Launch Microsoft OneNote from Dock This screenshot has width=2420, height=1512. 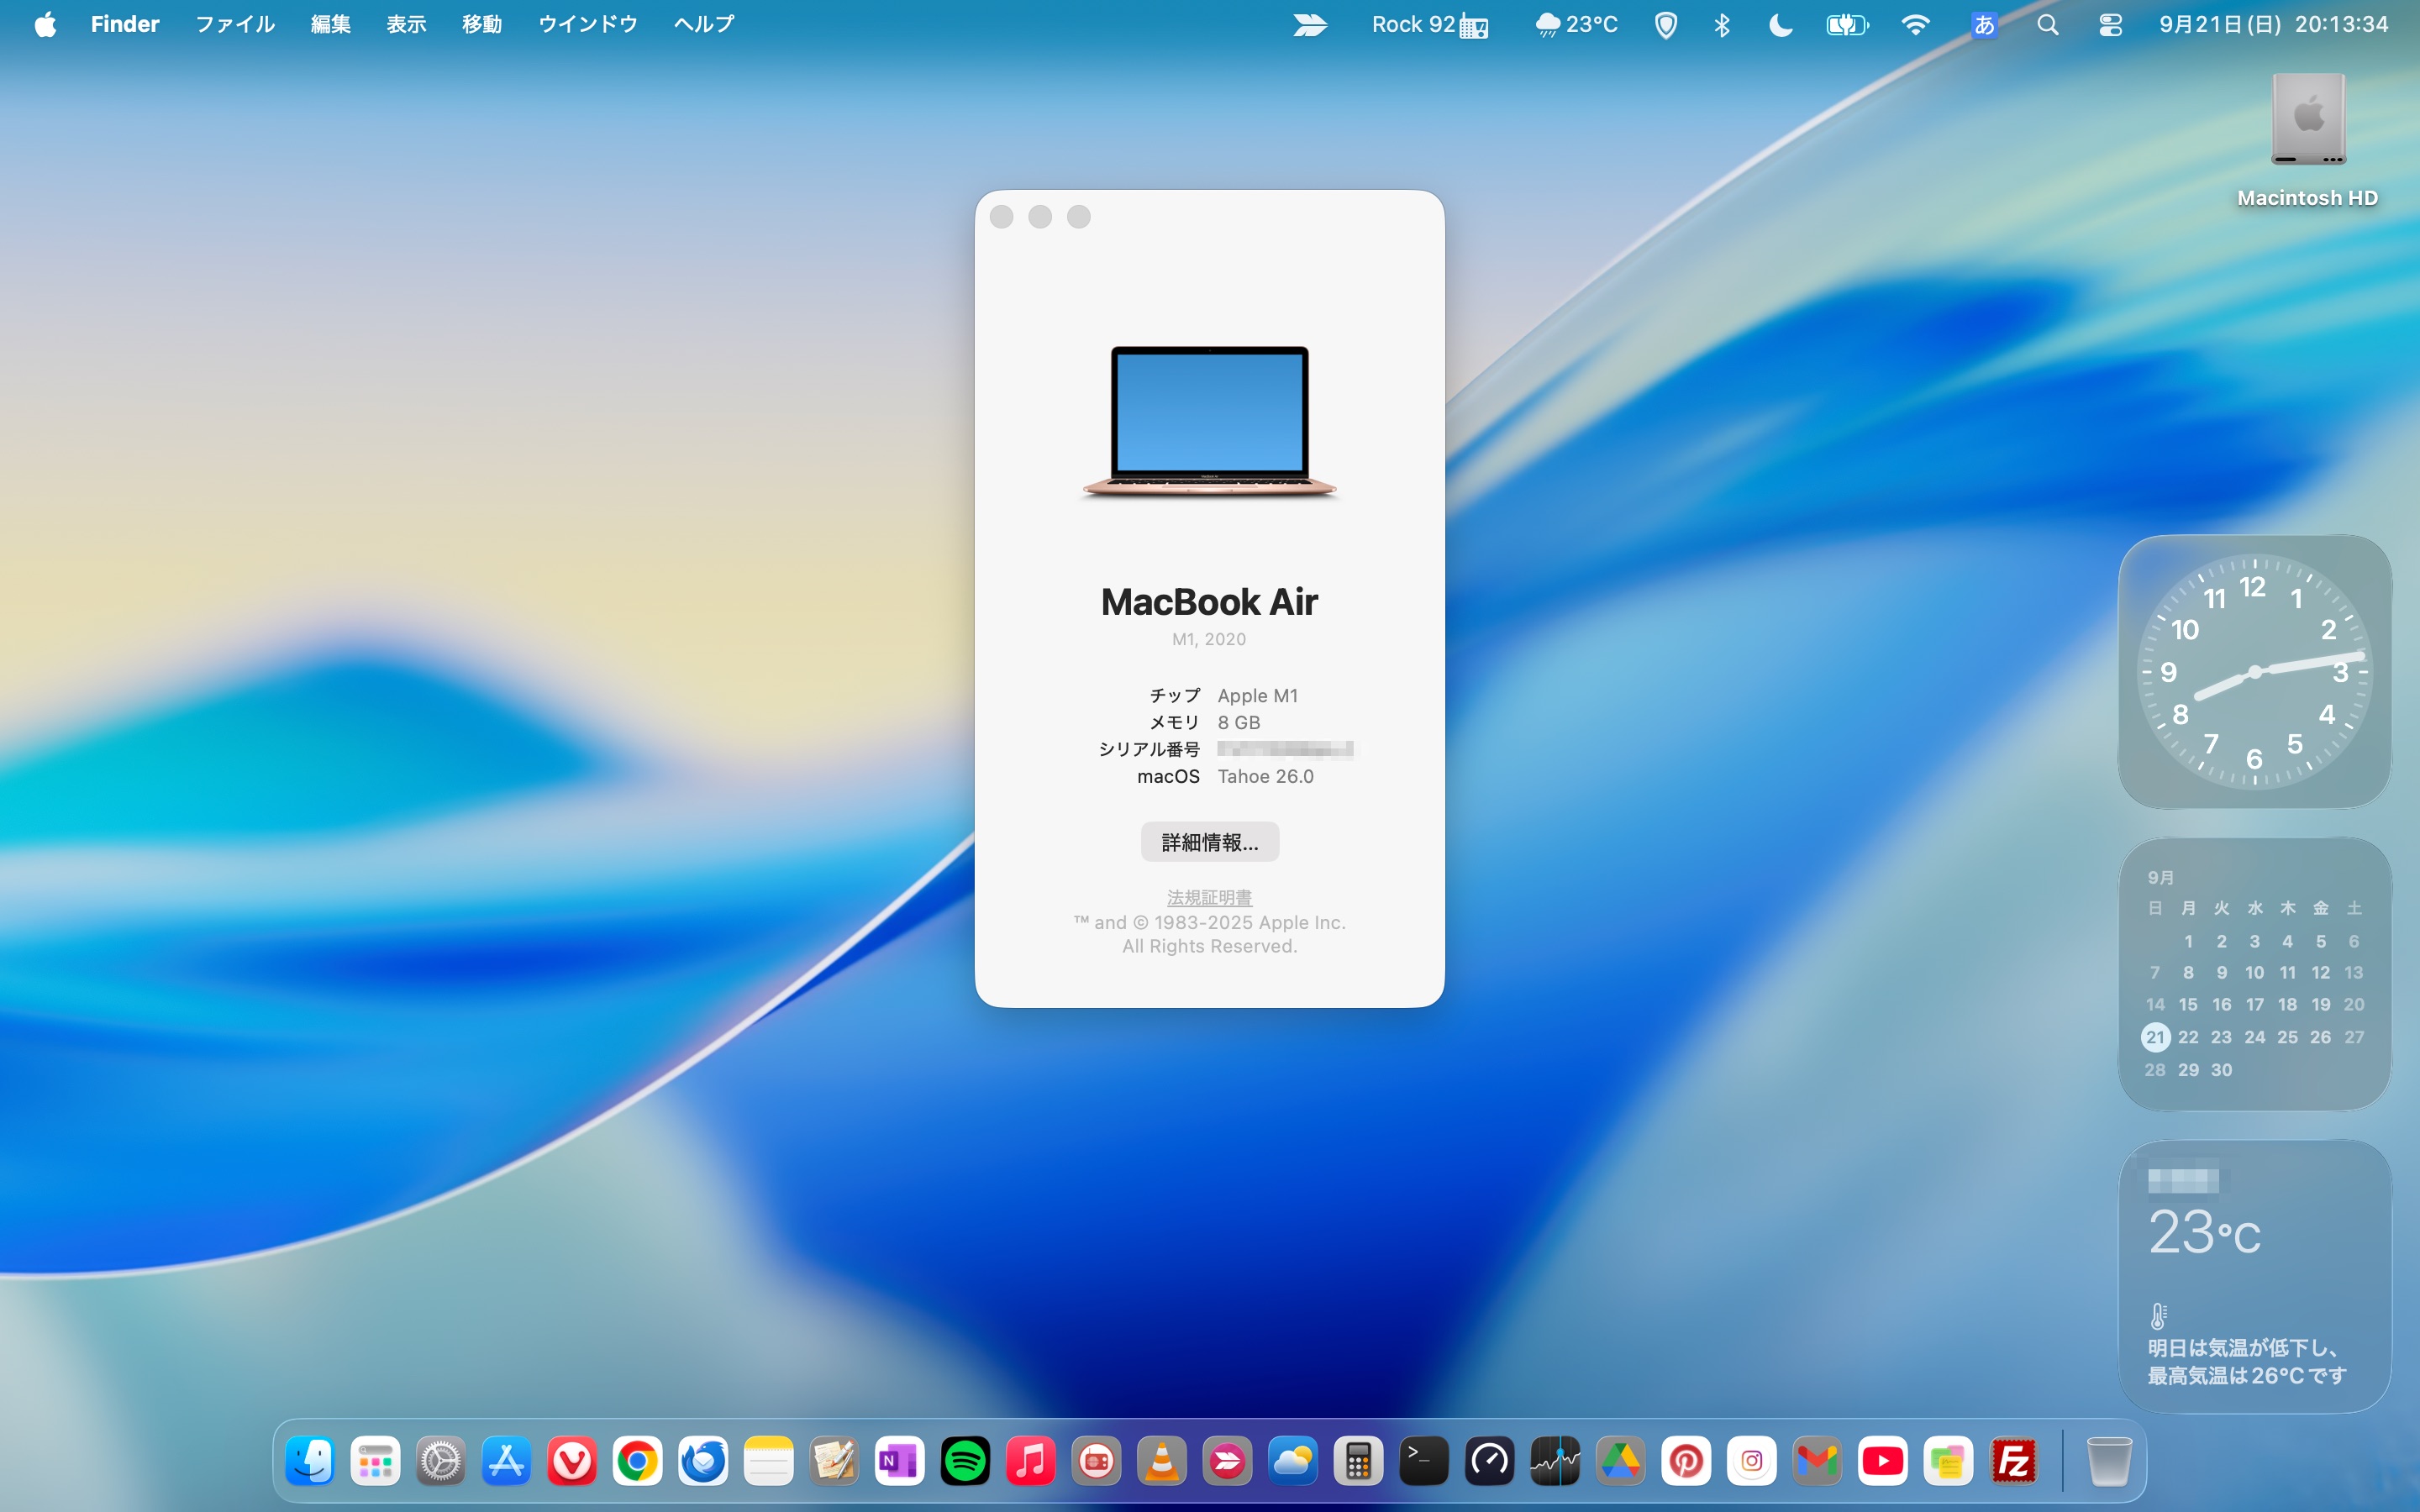click(899, 1462)
